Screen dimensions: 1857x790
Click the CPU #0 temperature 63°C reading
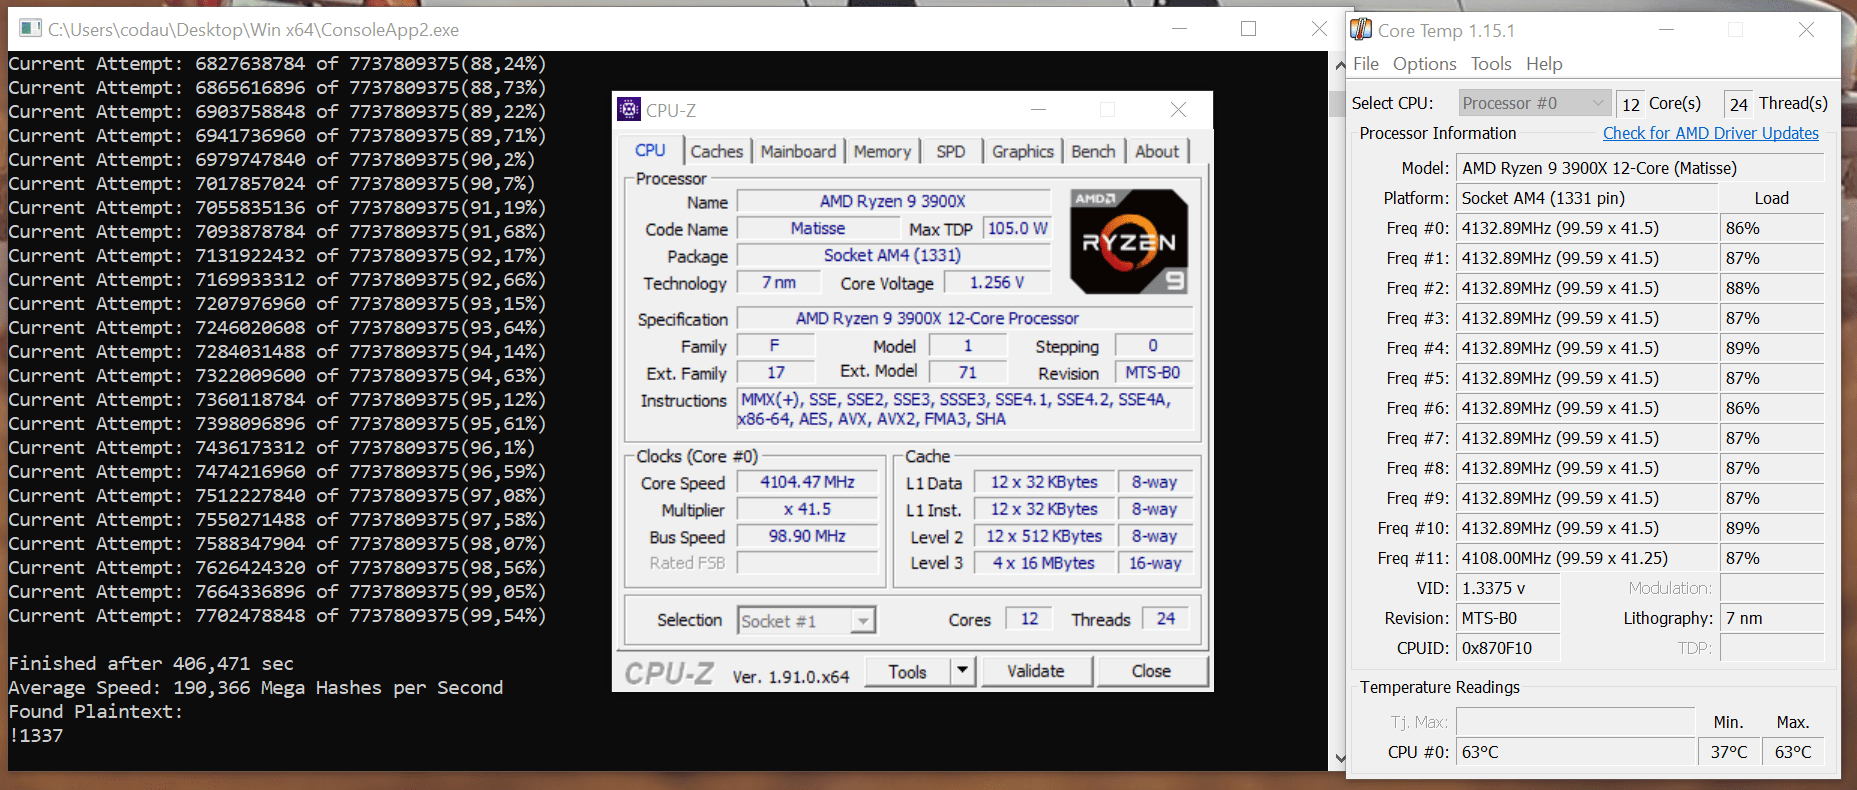[x=1575, y=752]
